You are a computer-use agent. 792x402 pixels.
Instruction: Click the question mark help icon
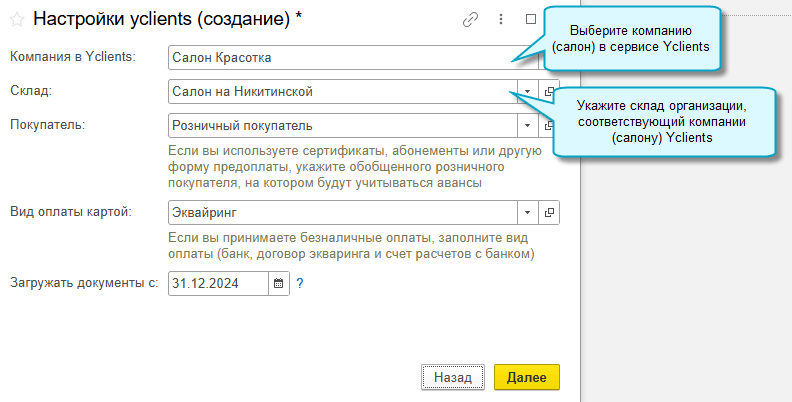299,284
